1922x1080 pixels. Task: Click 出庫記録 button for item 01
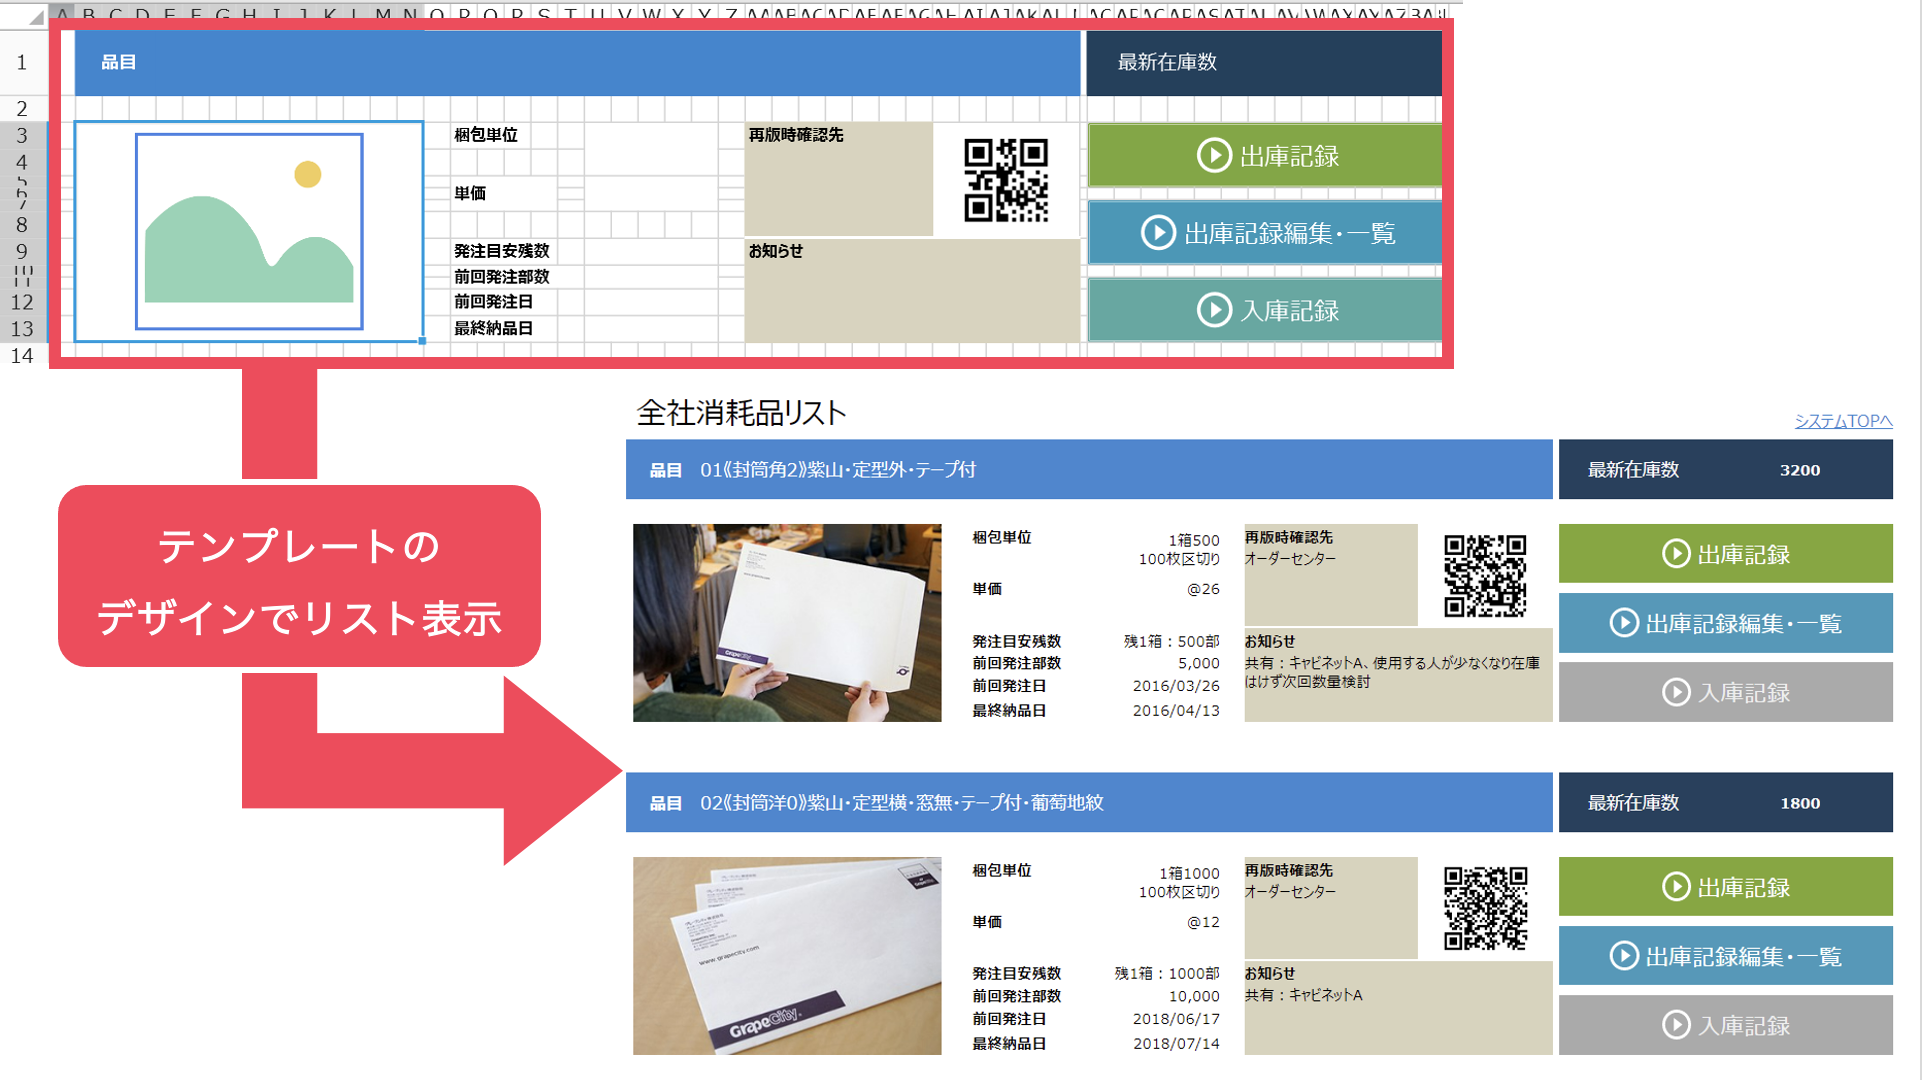[x=1725, y=554]
